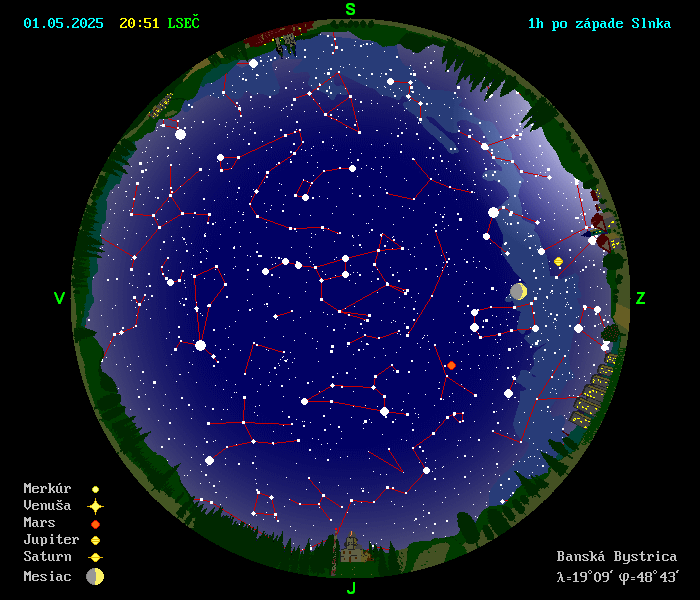Click the time 20:51
Screen dimensions: 700x600
point(139,23)
